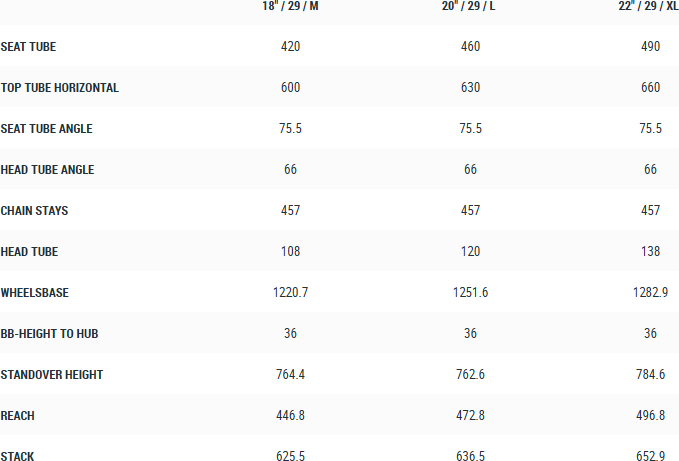This screenshot has width=679, height=461.
Task: Select the TOP TUBE HORIZONTAL row label
Action: pos(60,88)
